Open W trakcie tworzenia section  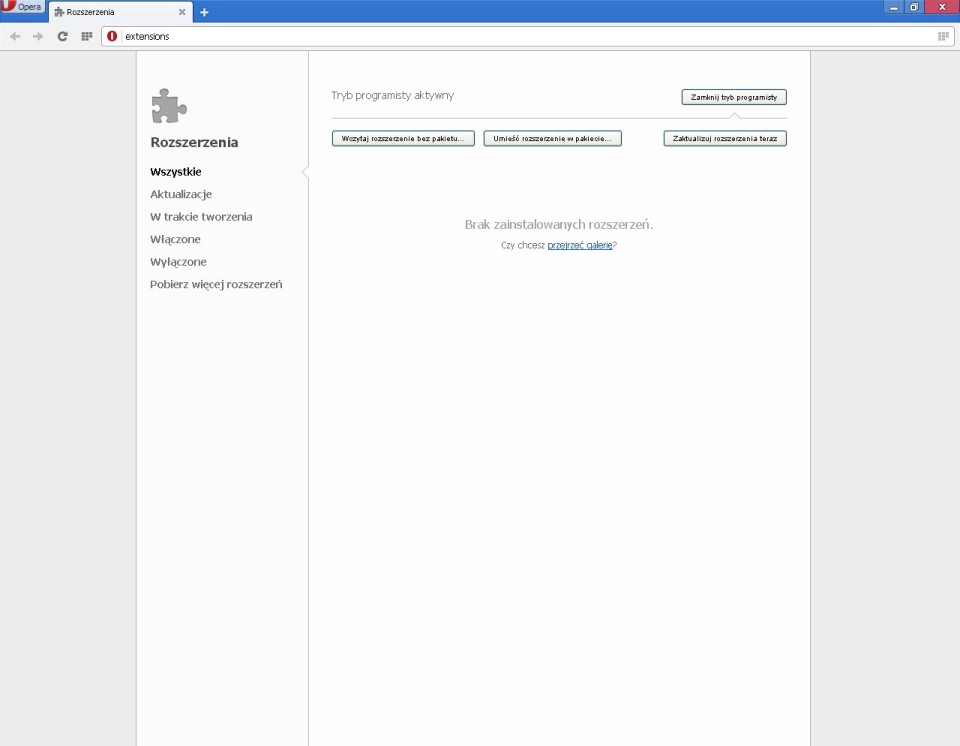click(x=201, y=217)
